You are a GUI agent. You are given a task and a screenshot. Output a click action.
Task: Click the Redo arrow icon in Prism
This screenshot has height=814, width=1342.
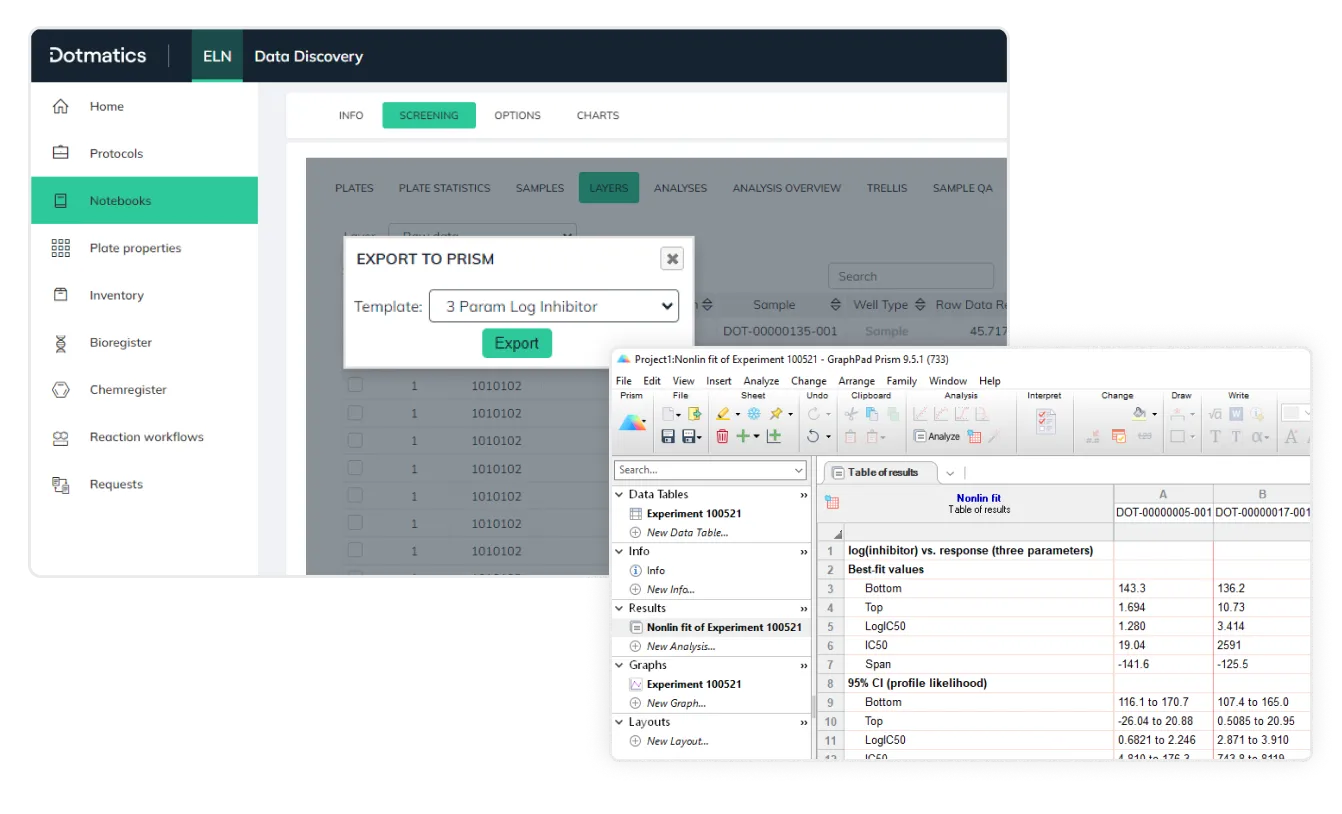(813, 413)
